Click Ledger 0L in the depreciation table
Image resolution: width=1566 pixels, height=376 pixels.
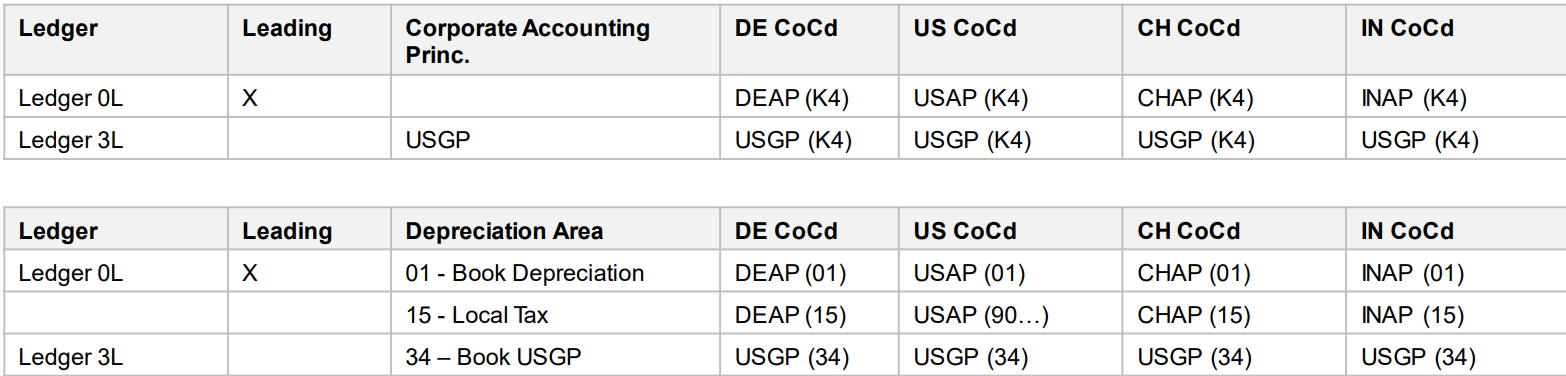pos(71,273)
